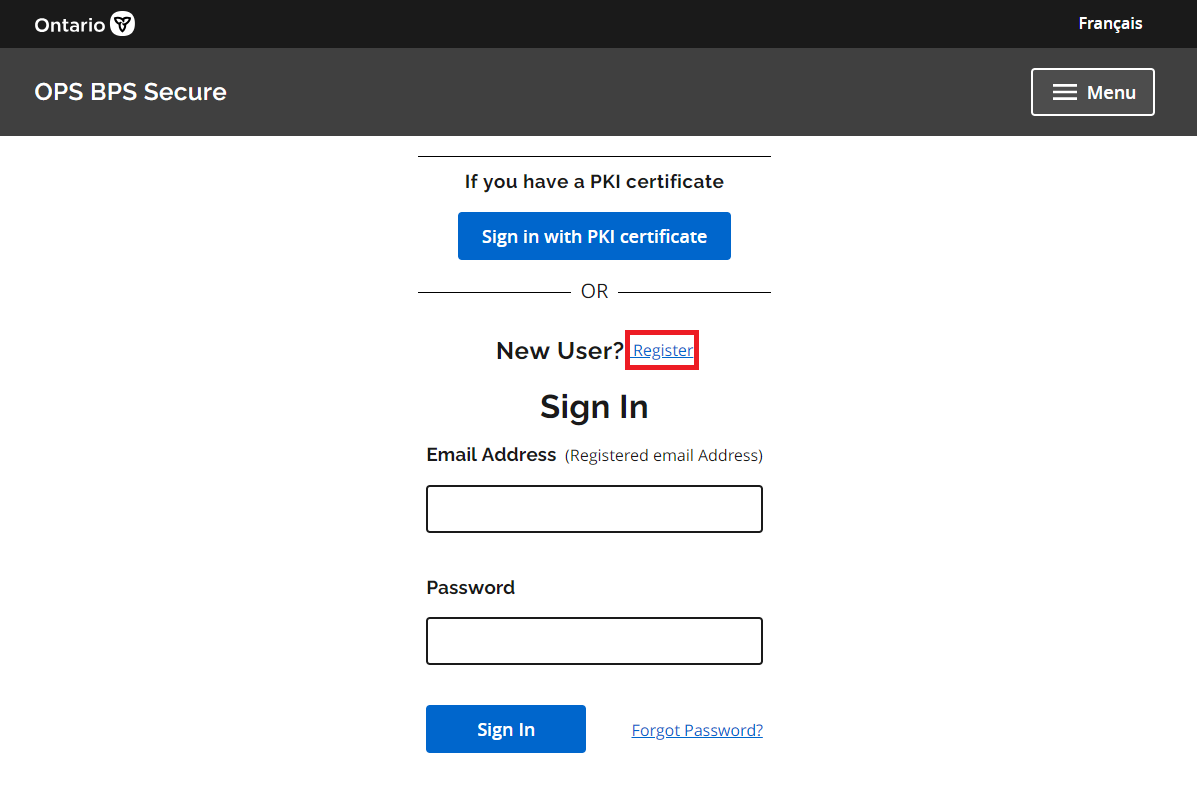The image size is (1197, 808).
Task: Sign in with PKI certificate
Action: pyautogui.click(x=594, y=236)
